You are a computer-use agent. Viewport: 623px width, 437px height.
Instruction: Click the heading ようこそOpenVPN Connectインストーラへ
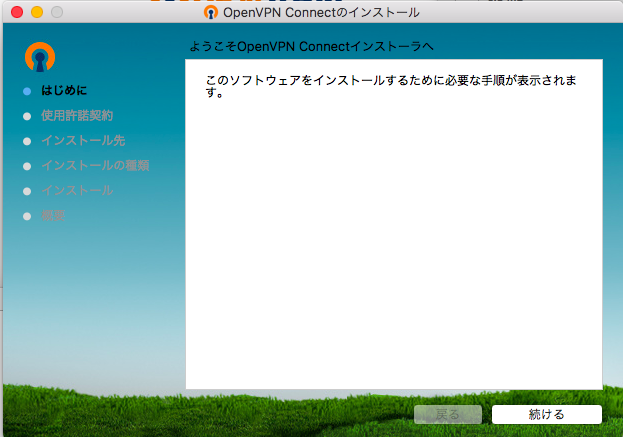pos(311,46)
